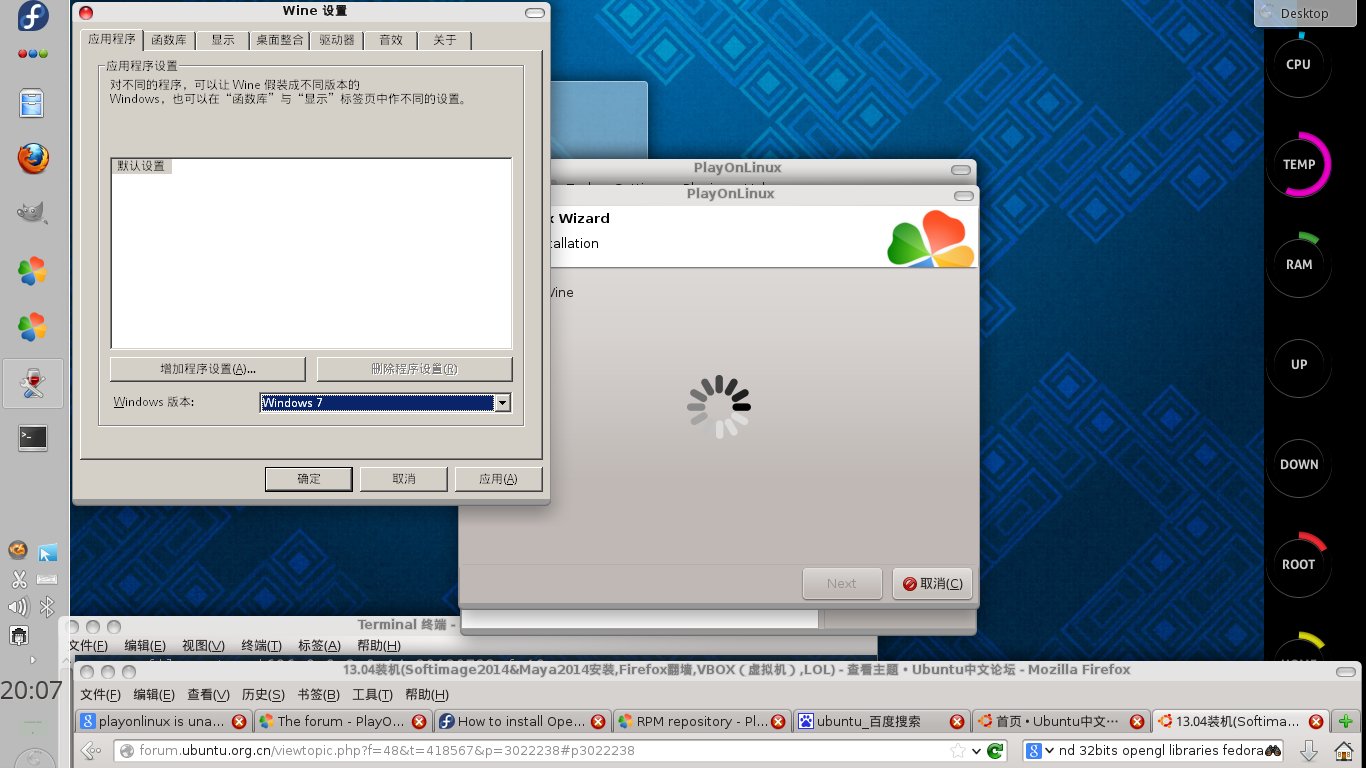Click the blue cursor tray icon
The height and width of the screenshot is (768, 1366).
(x=47, y=552)
